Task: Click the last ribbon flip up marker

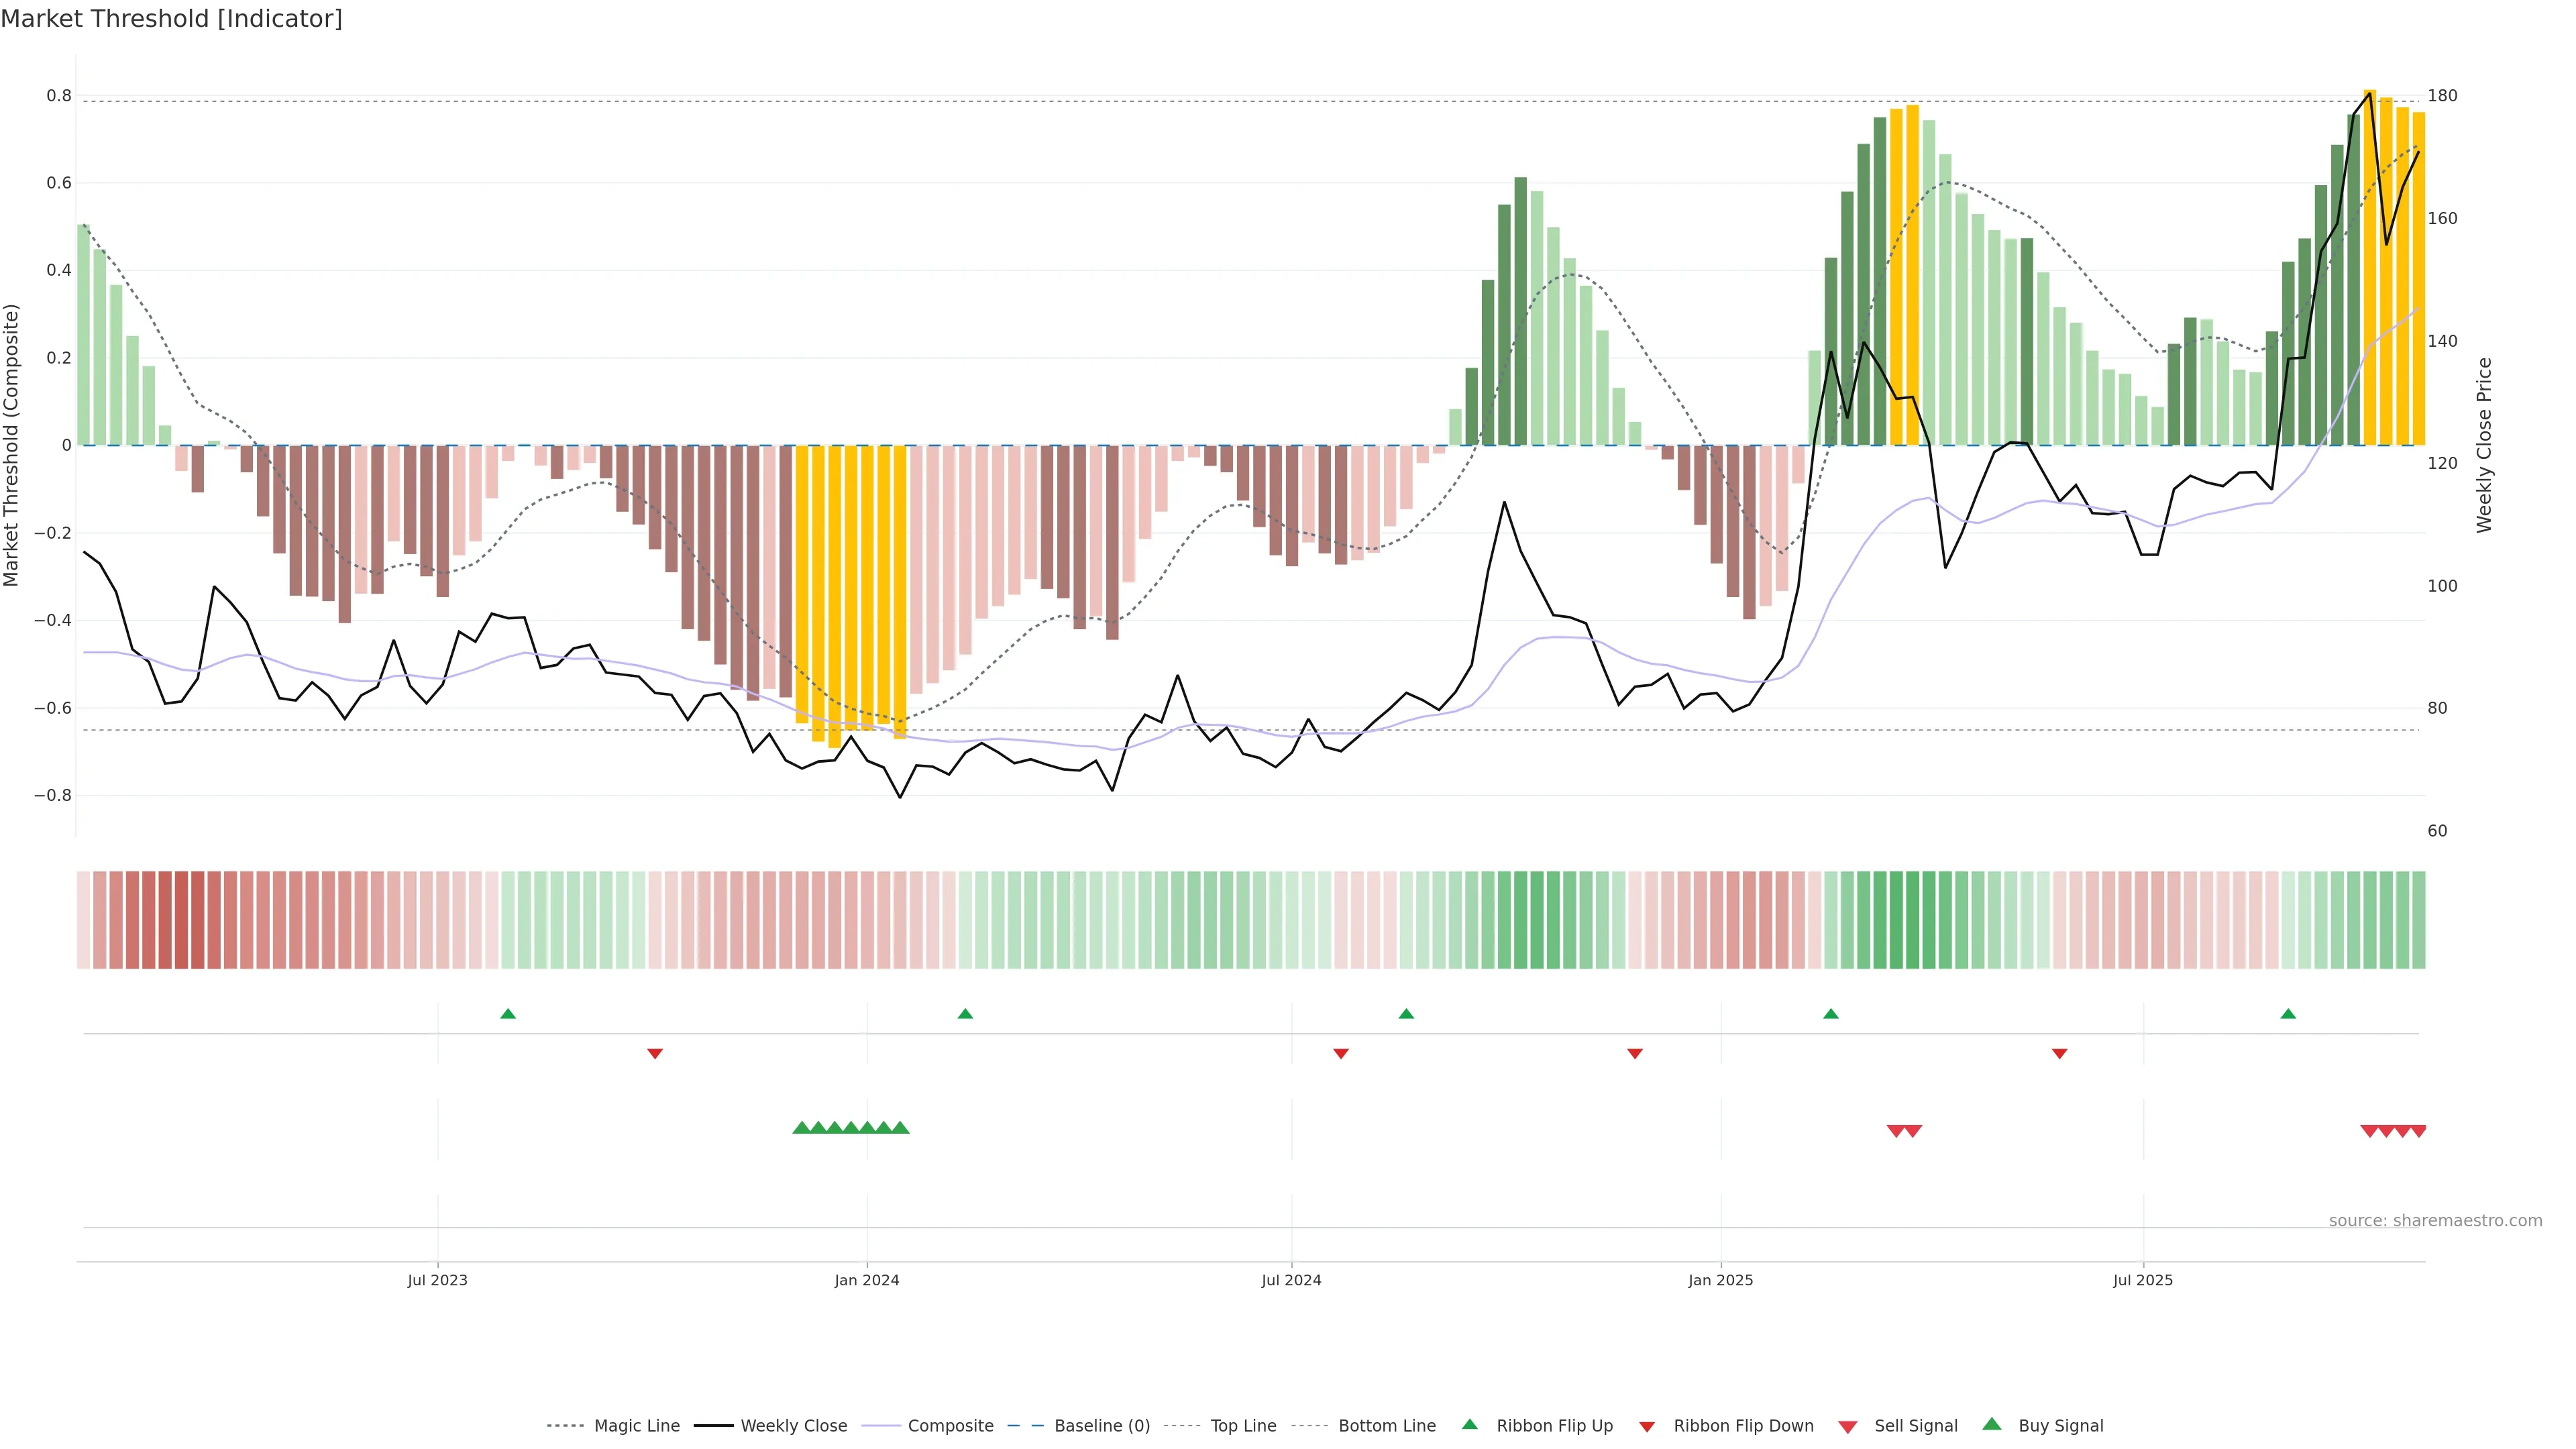Action: pos(2288,1014)
